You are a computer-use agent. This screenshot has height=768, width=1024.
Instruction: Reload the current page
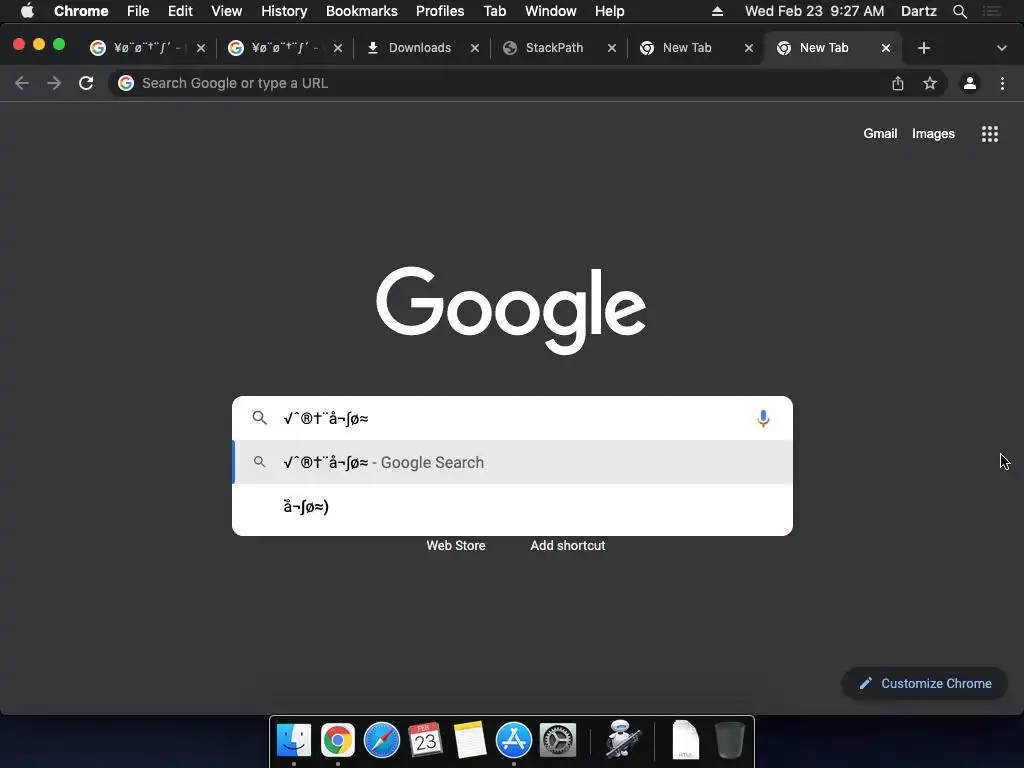[86, 83]
